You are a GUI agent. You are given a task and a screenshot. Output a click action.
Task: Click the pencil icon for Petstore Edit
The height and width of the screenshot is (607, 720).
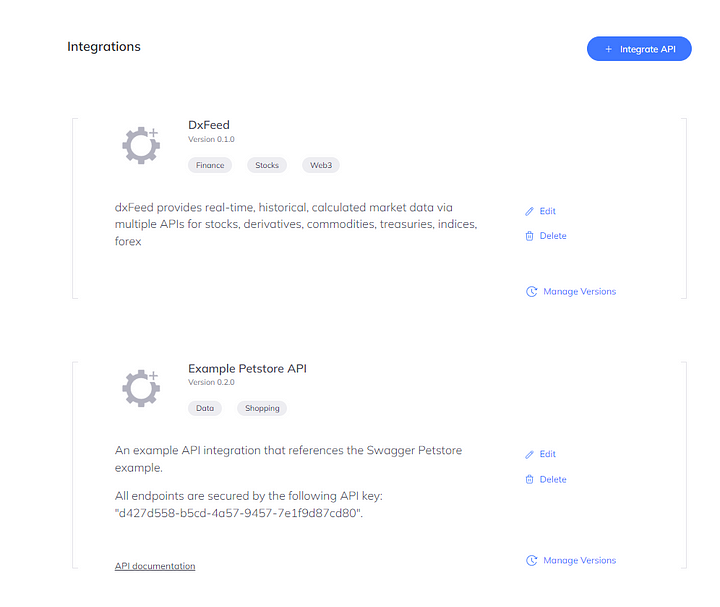point(530,455)
